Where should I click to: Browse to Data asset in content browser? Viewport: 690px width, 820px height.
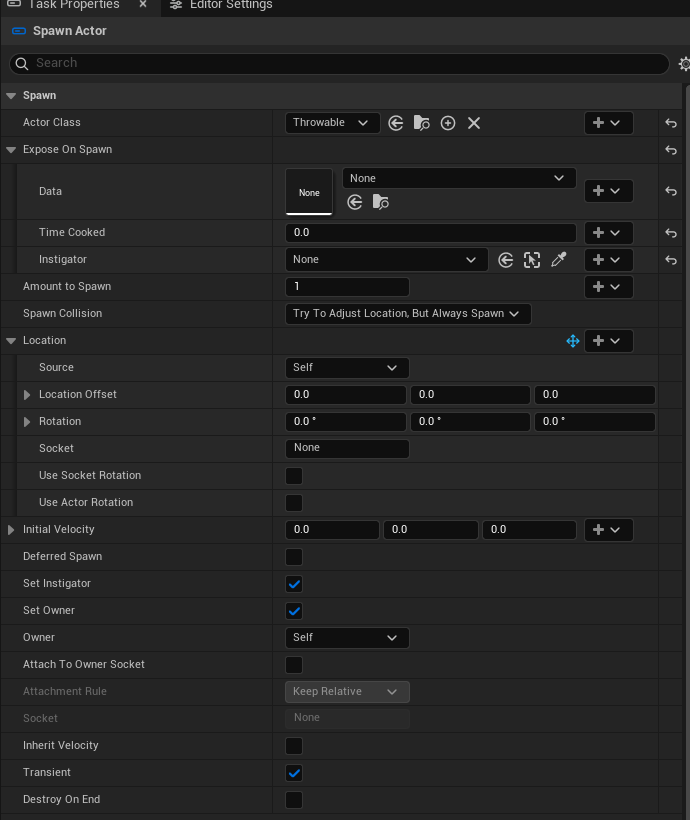pos(381,202)
